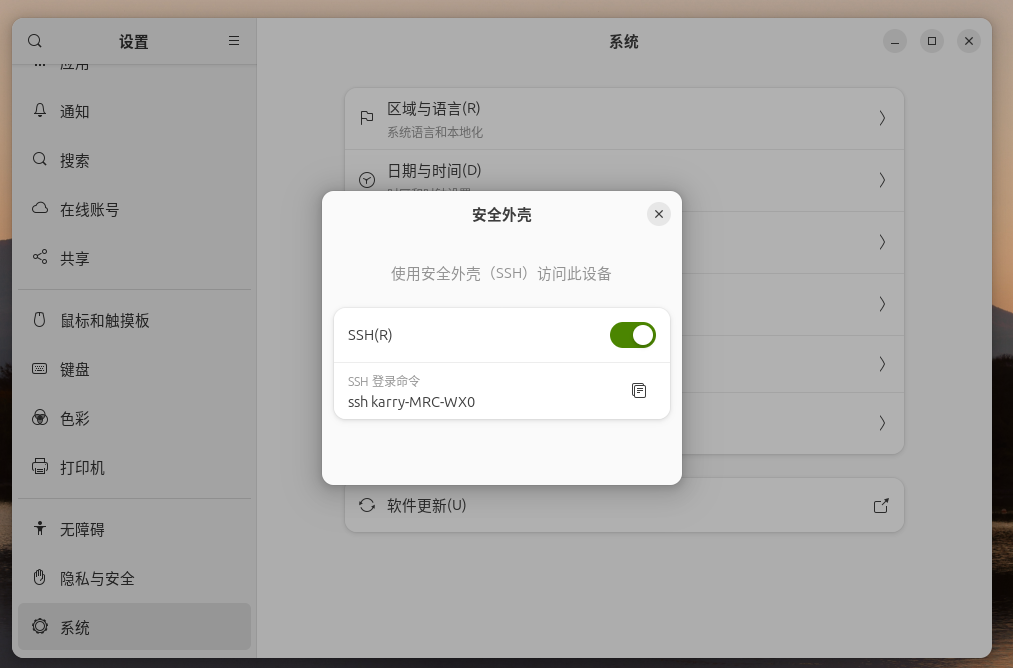Select 通知 in the sidebar

coord(134,111)
